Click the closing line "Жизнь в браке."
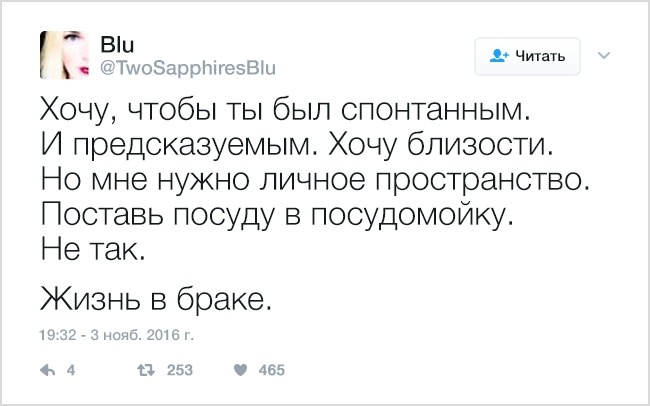Screen dimensions: 650x406 pyautogui.click(x=154, y=296)
